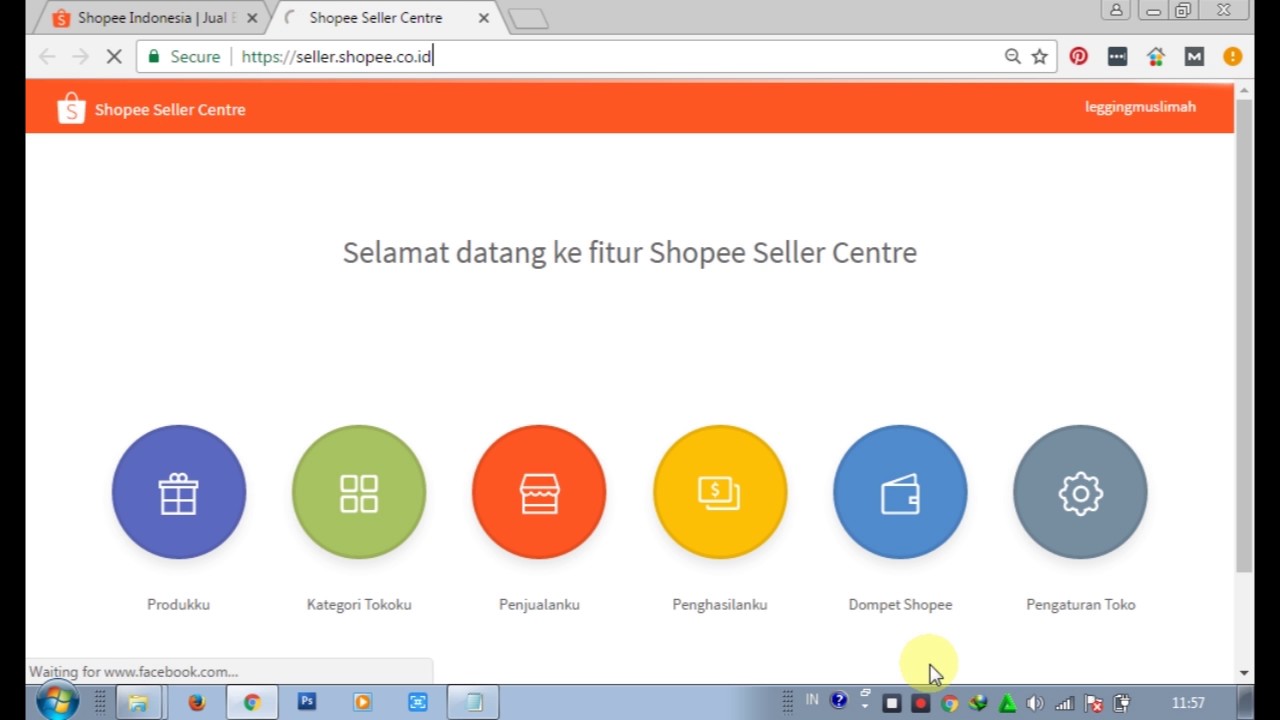Open the Pengaturan Toko gear icon

1080,492
